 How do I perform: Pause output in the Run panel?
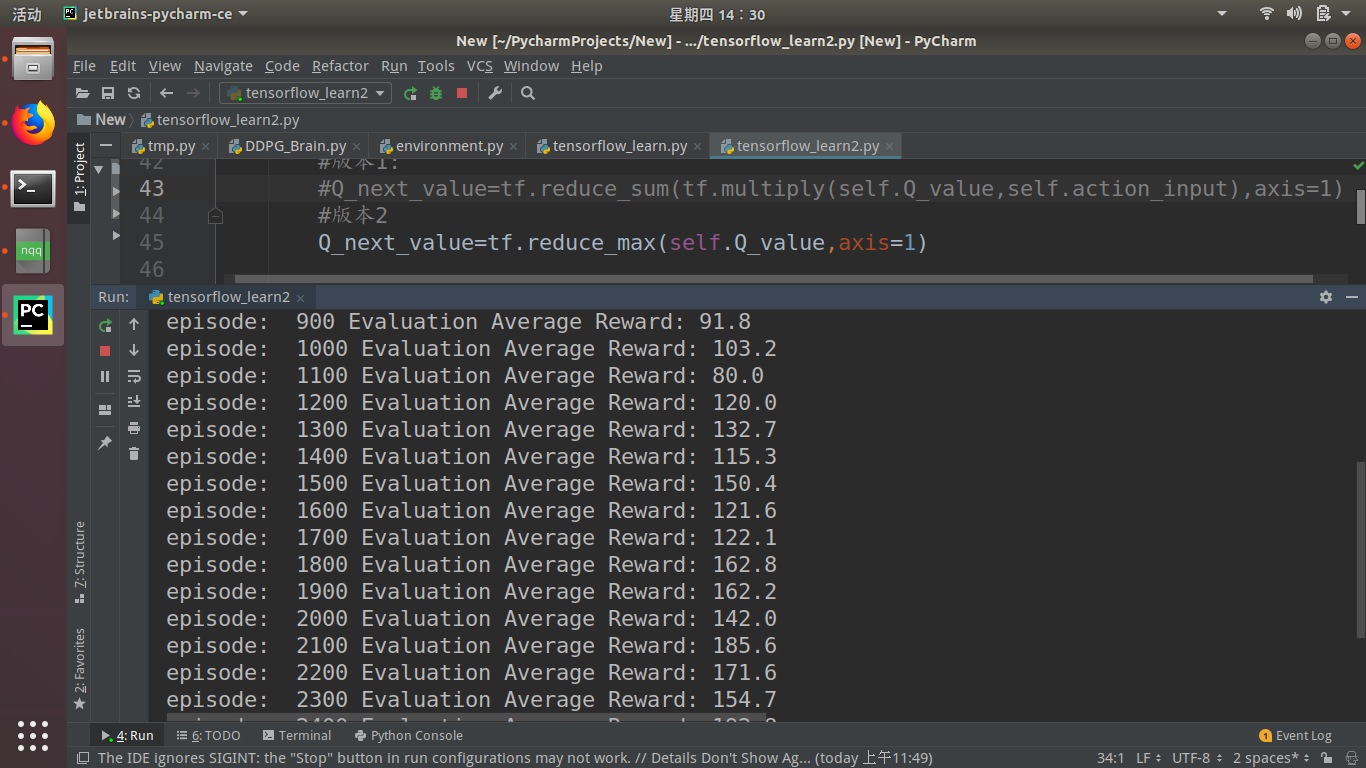[105, 376]
